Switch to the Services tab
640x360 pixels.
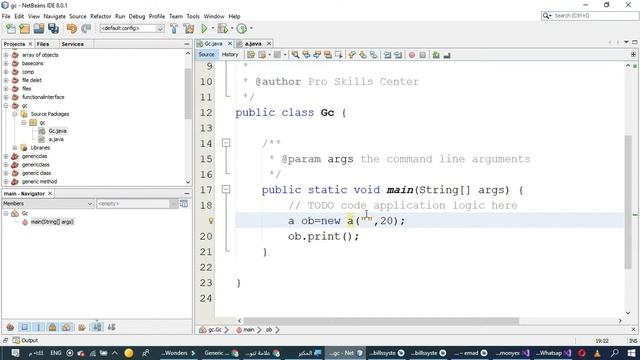pos(73,44)
